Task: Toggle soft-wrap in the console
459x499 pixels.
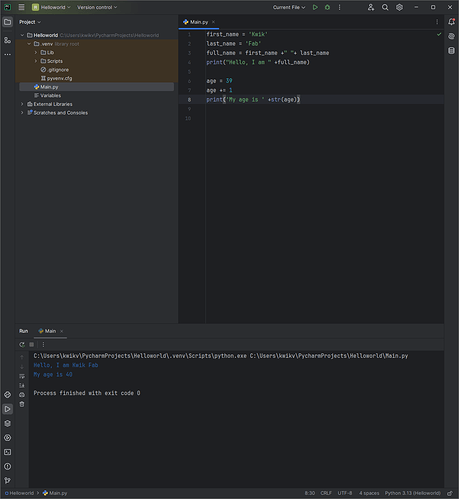Action: point(22,376)
